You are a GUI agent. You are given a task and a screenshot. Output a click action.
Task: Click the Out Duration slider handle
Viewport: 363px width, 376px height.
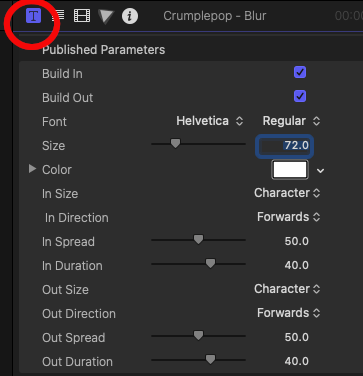(x=210, y=359)
